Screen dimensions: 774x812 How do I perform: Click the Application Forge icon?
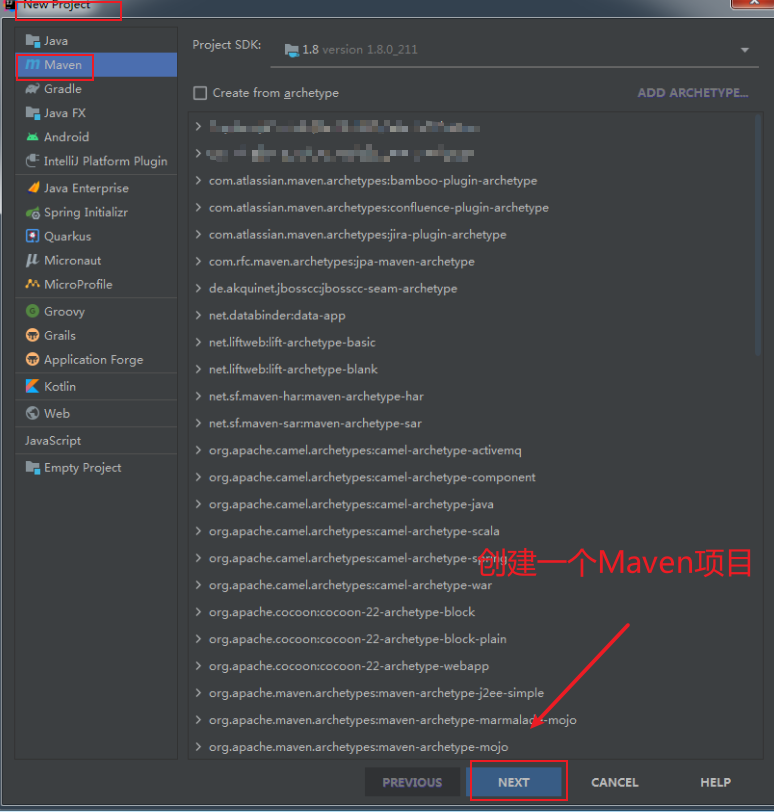click(32, 359)
